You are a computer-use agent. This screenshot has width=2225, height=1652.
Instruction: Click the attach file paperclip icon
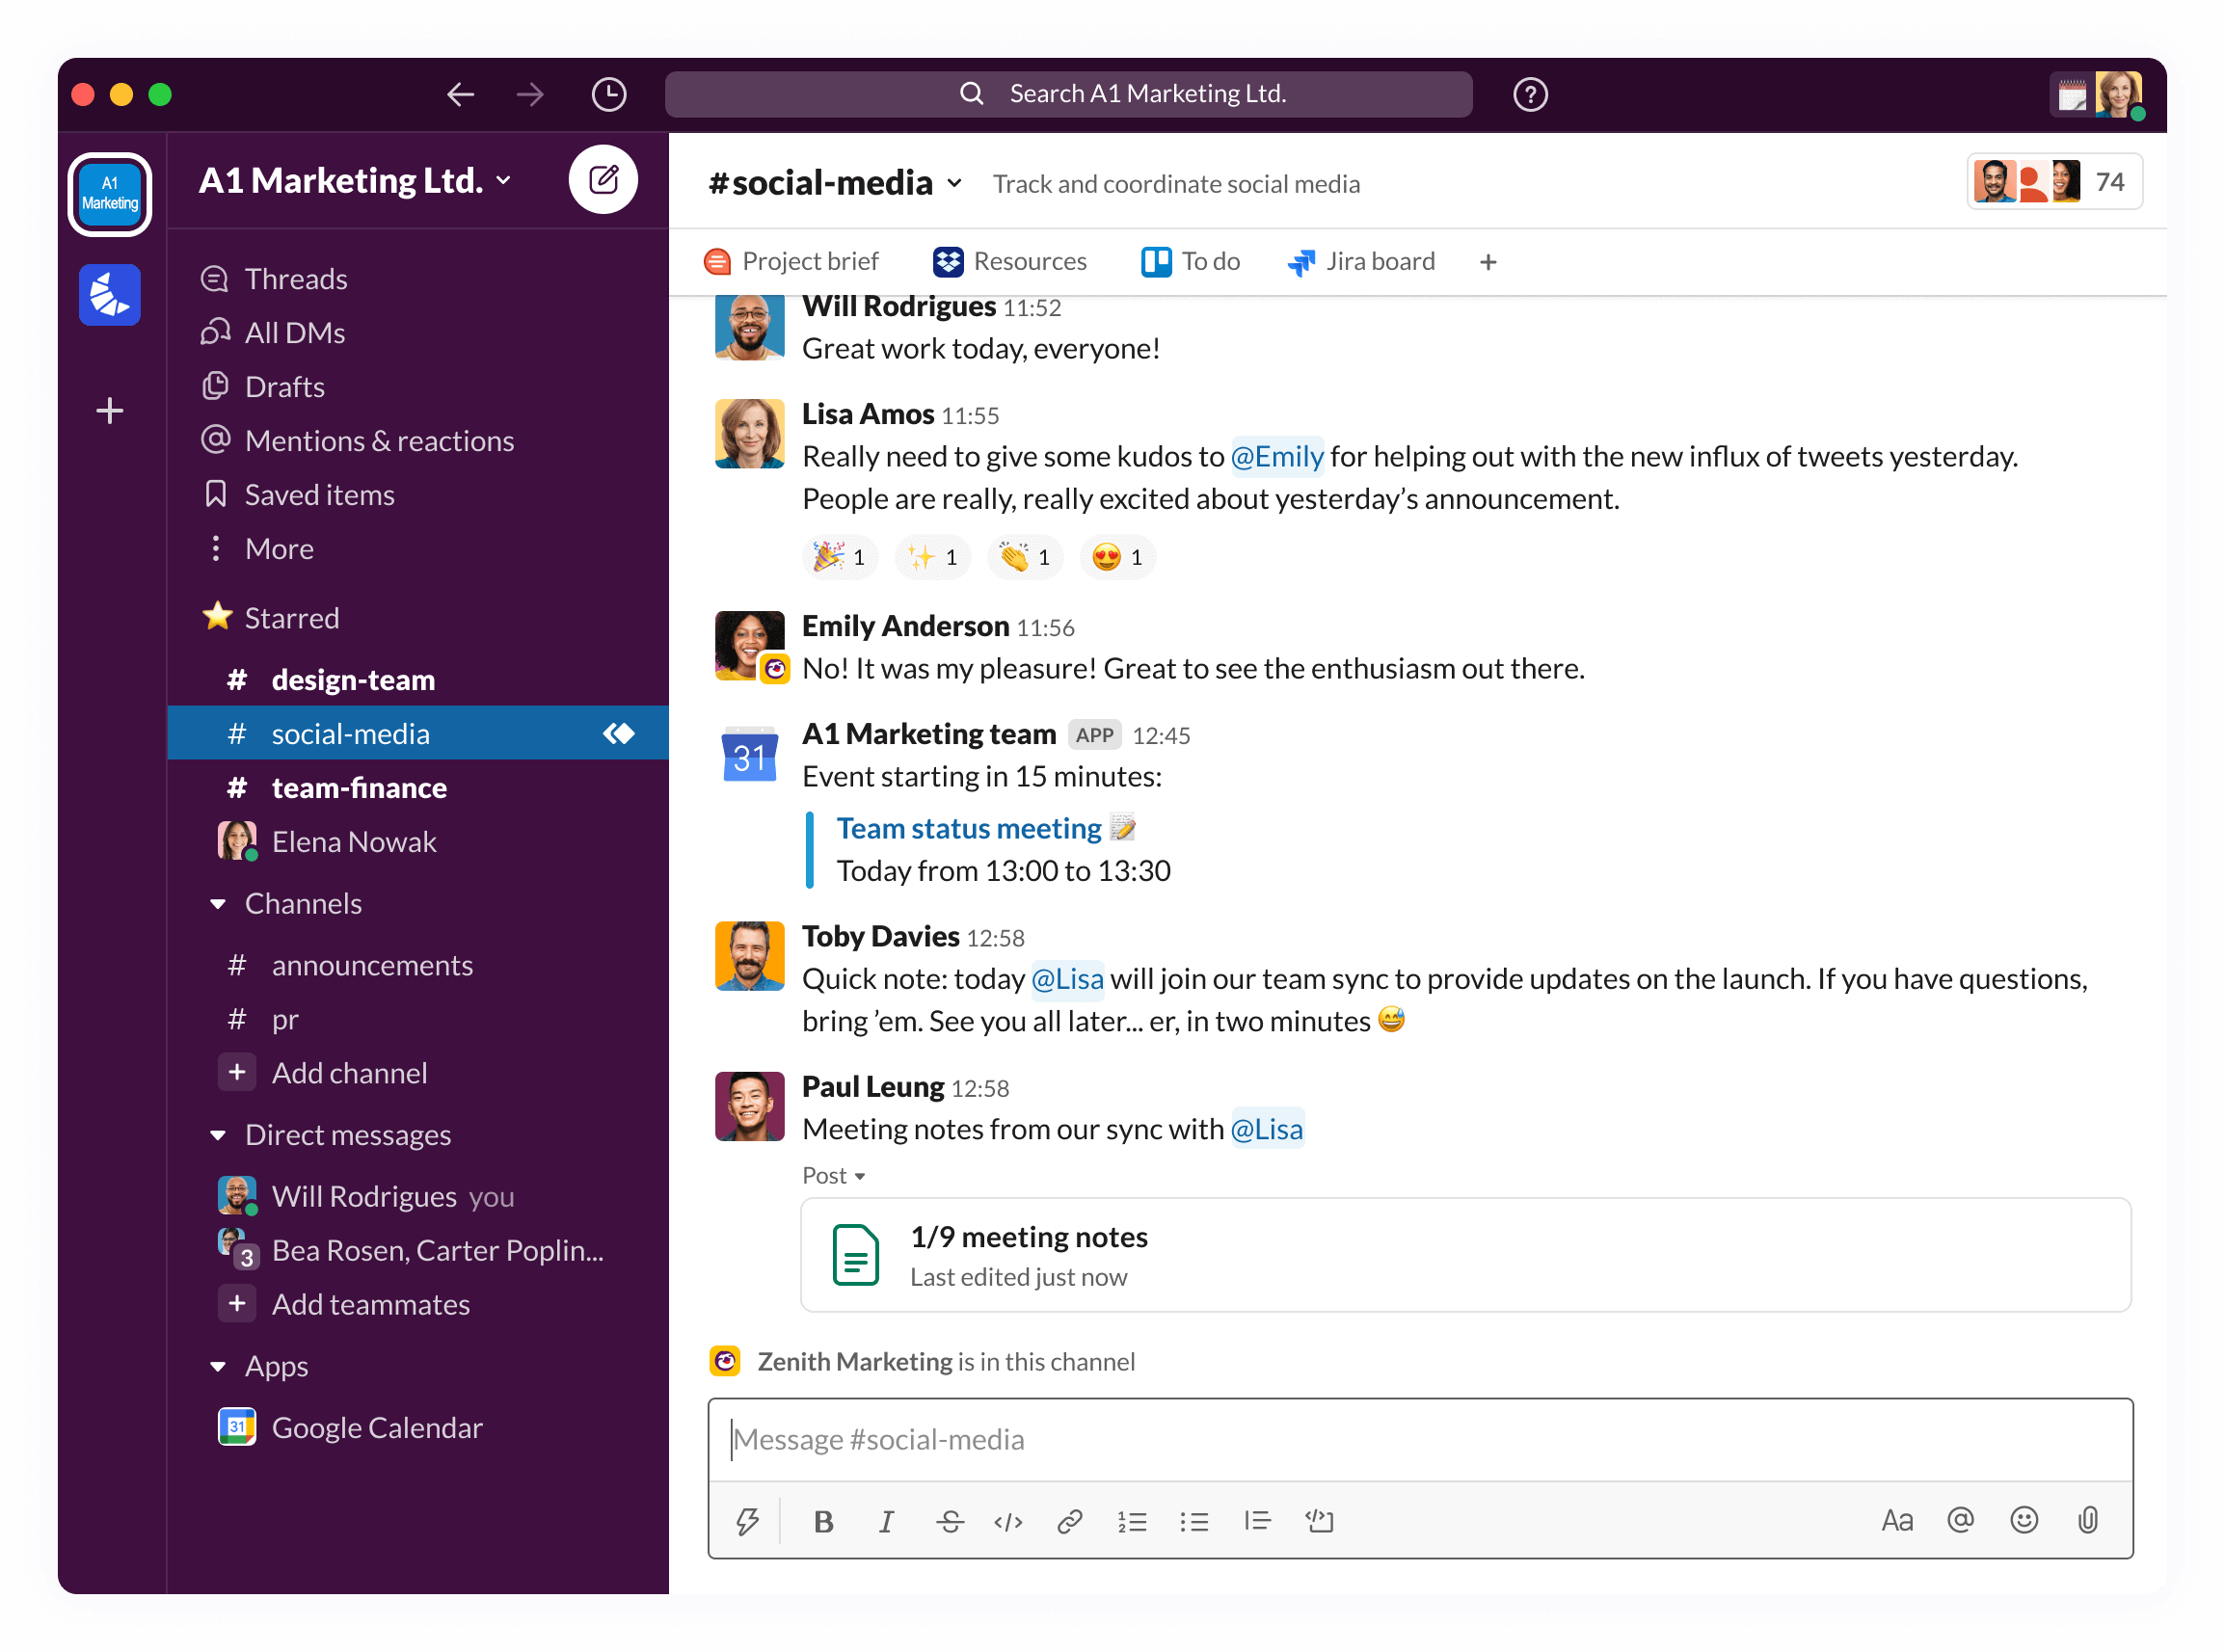pyautogui.click(x=2087, y=1520)
